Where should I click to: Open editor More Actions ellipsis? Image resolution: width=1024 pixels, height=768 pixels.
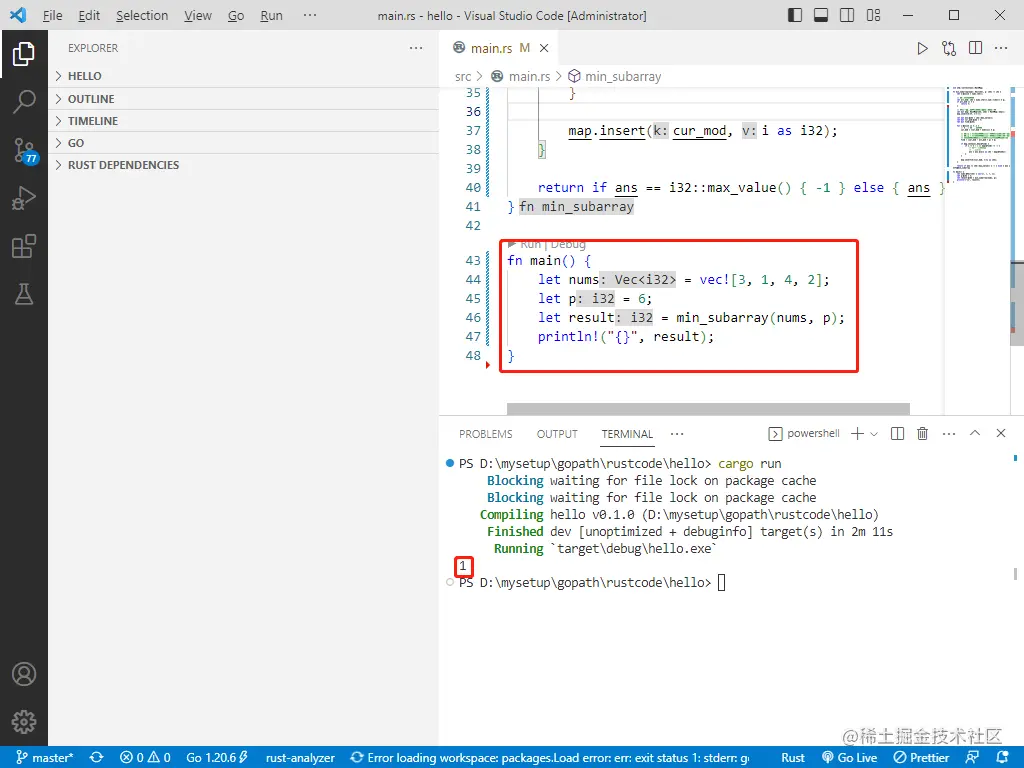pos(1000,48)
